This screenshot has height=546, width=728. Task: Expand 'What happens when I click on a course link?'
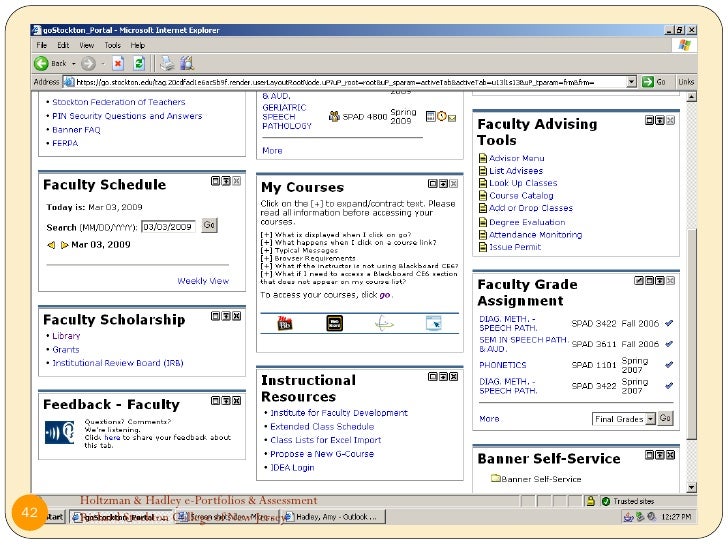pos(266,242)
